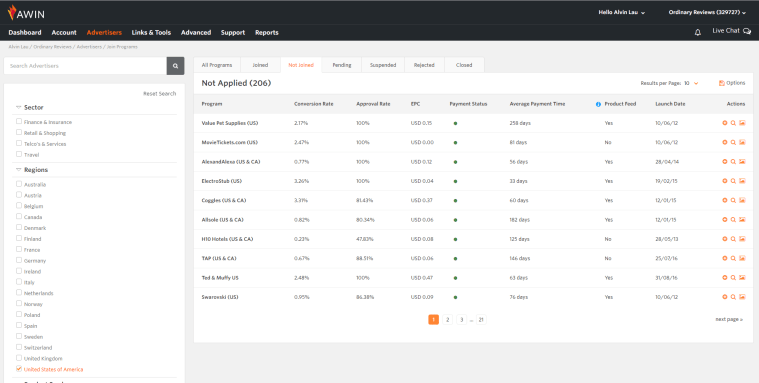Go to results page 21

point(481,320)
